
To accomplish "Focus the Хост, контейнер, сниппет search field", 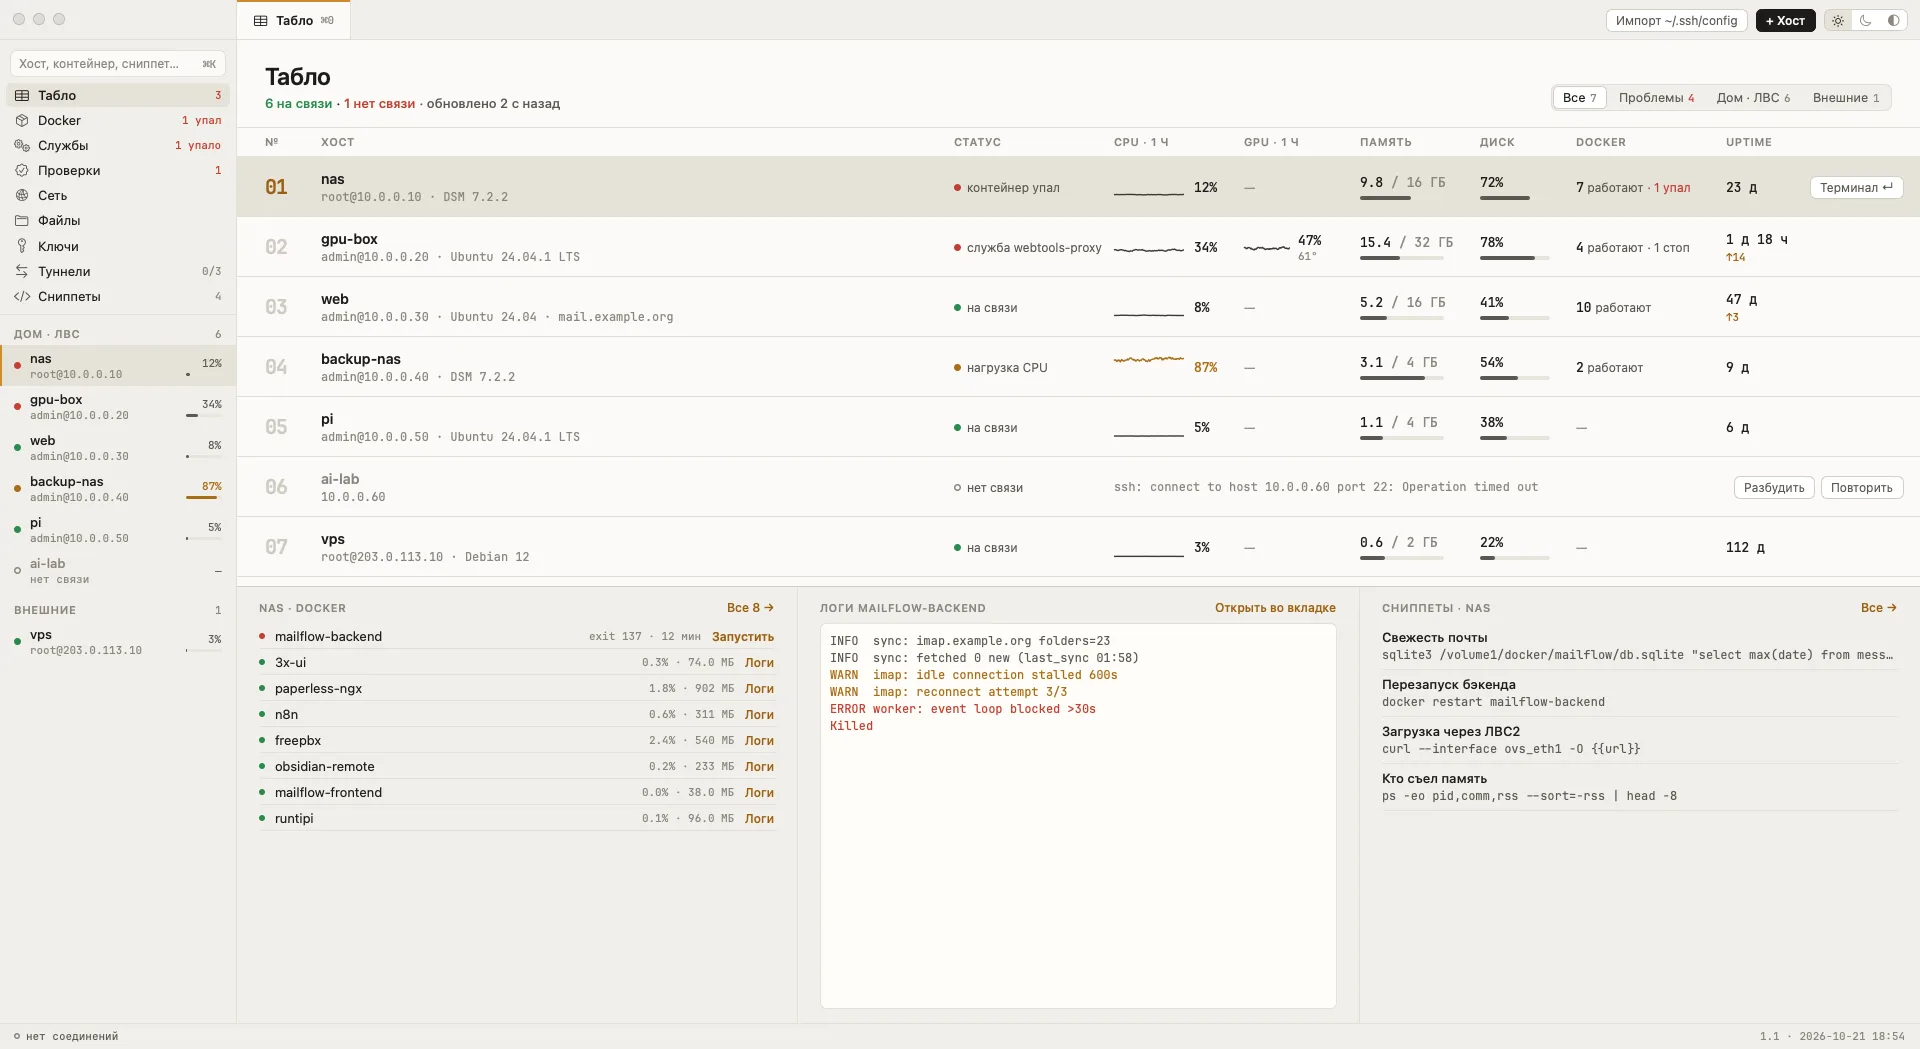I will [x=118, y=64].
